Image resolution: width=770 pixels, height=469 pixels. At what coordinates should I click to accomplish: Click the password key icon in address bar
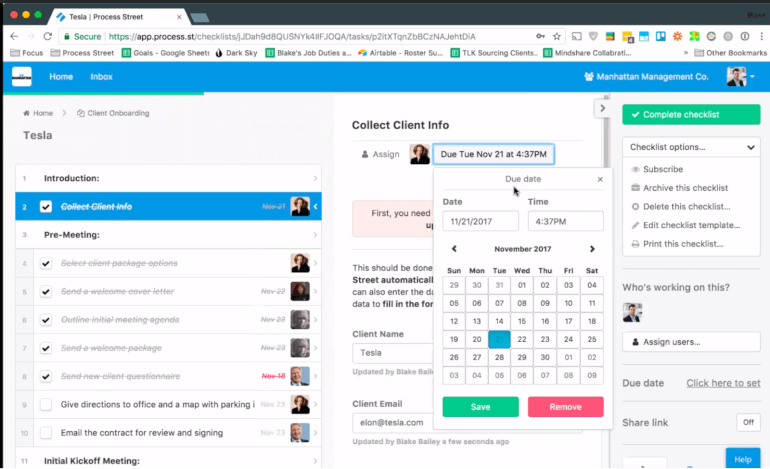click(540, 36)
